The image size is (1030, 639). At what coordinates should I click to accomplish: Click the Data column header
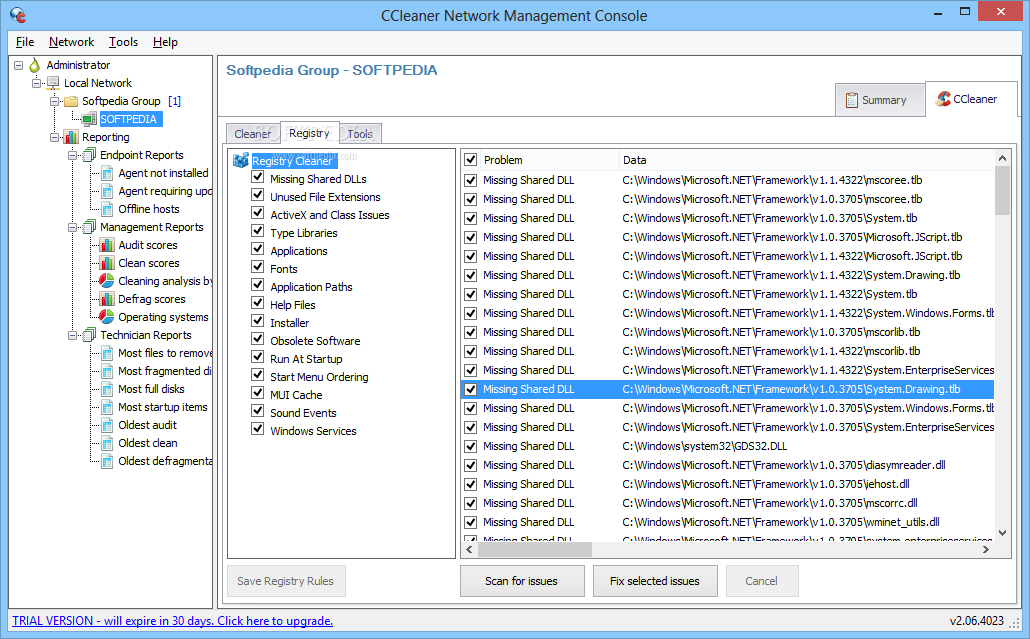[x=806, y=160]
